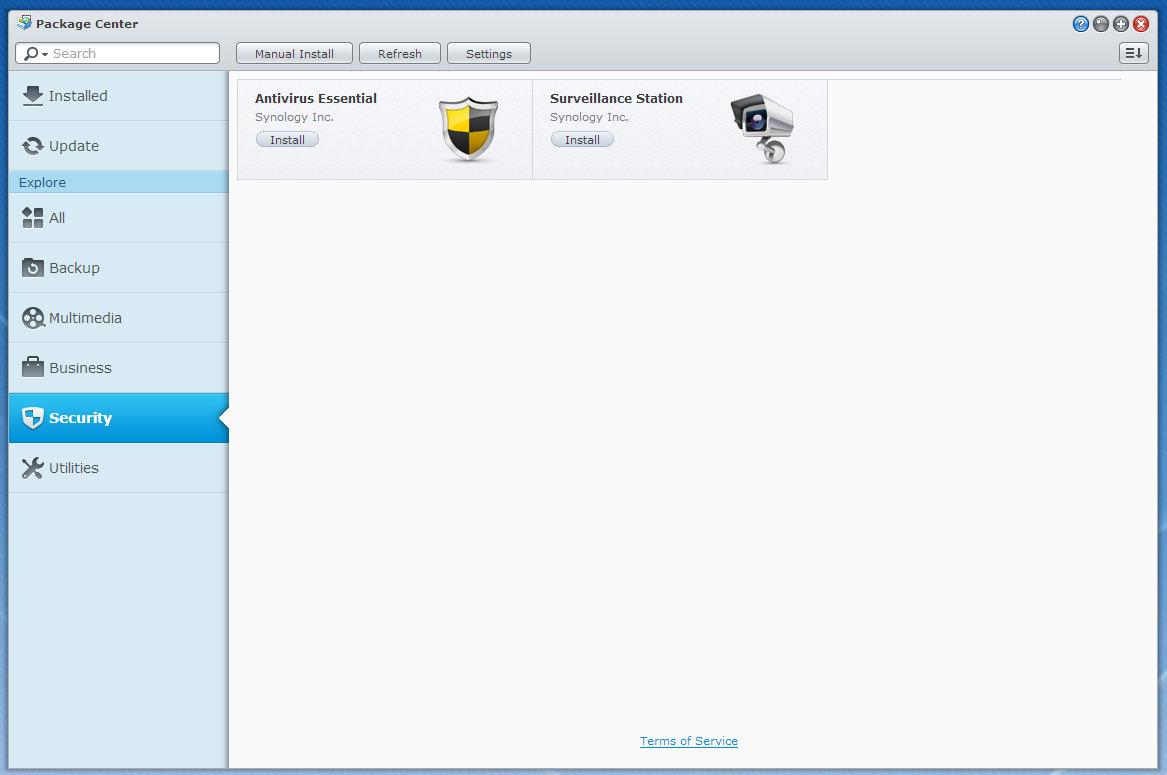The width and height of the screenshot is (1167, 775).
Task: Select the Security category
Action: [x=119, y=418]
